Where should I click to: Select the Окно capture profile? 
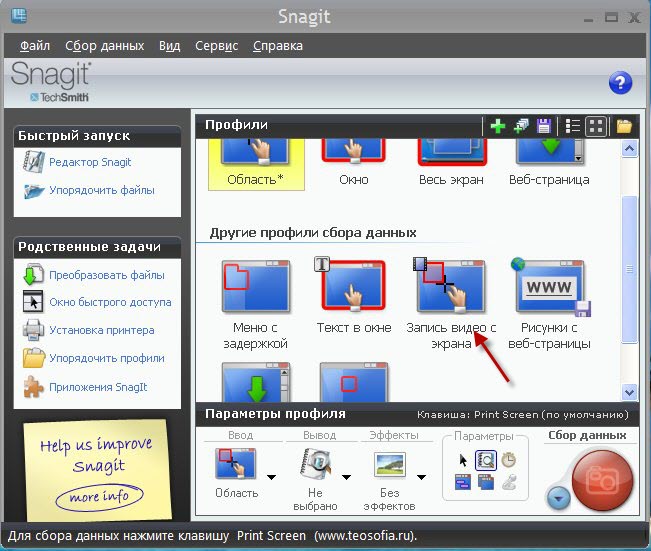coord(354,164)
